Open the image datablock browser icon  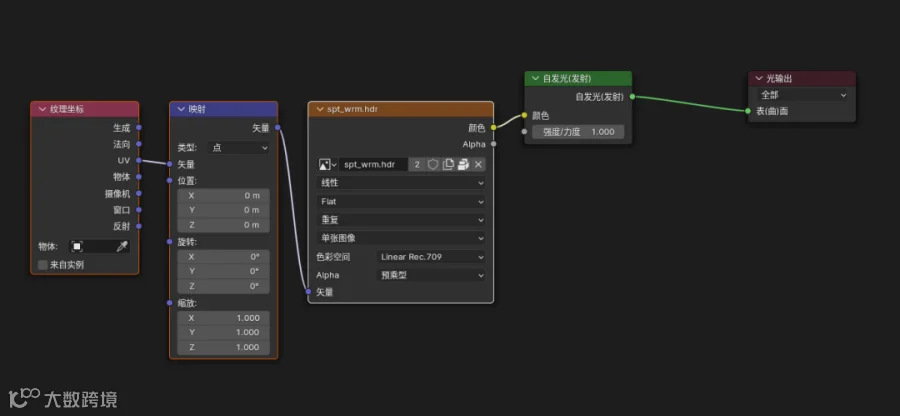tap(327, 165)
